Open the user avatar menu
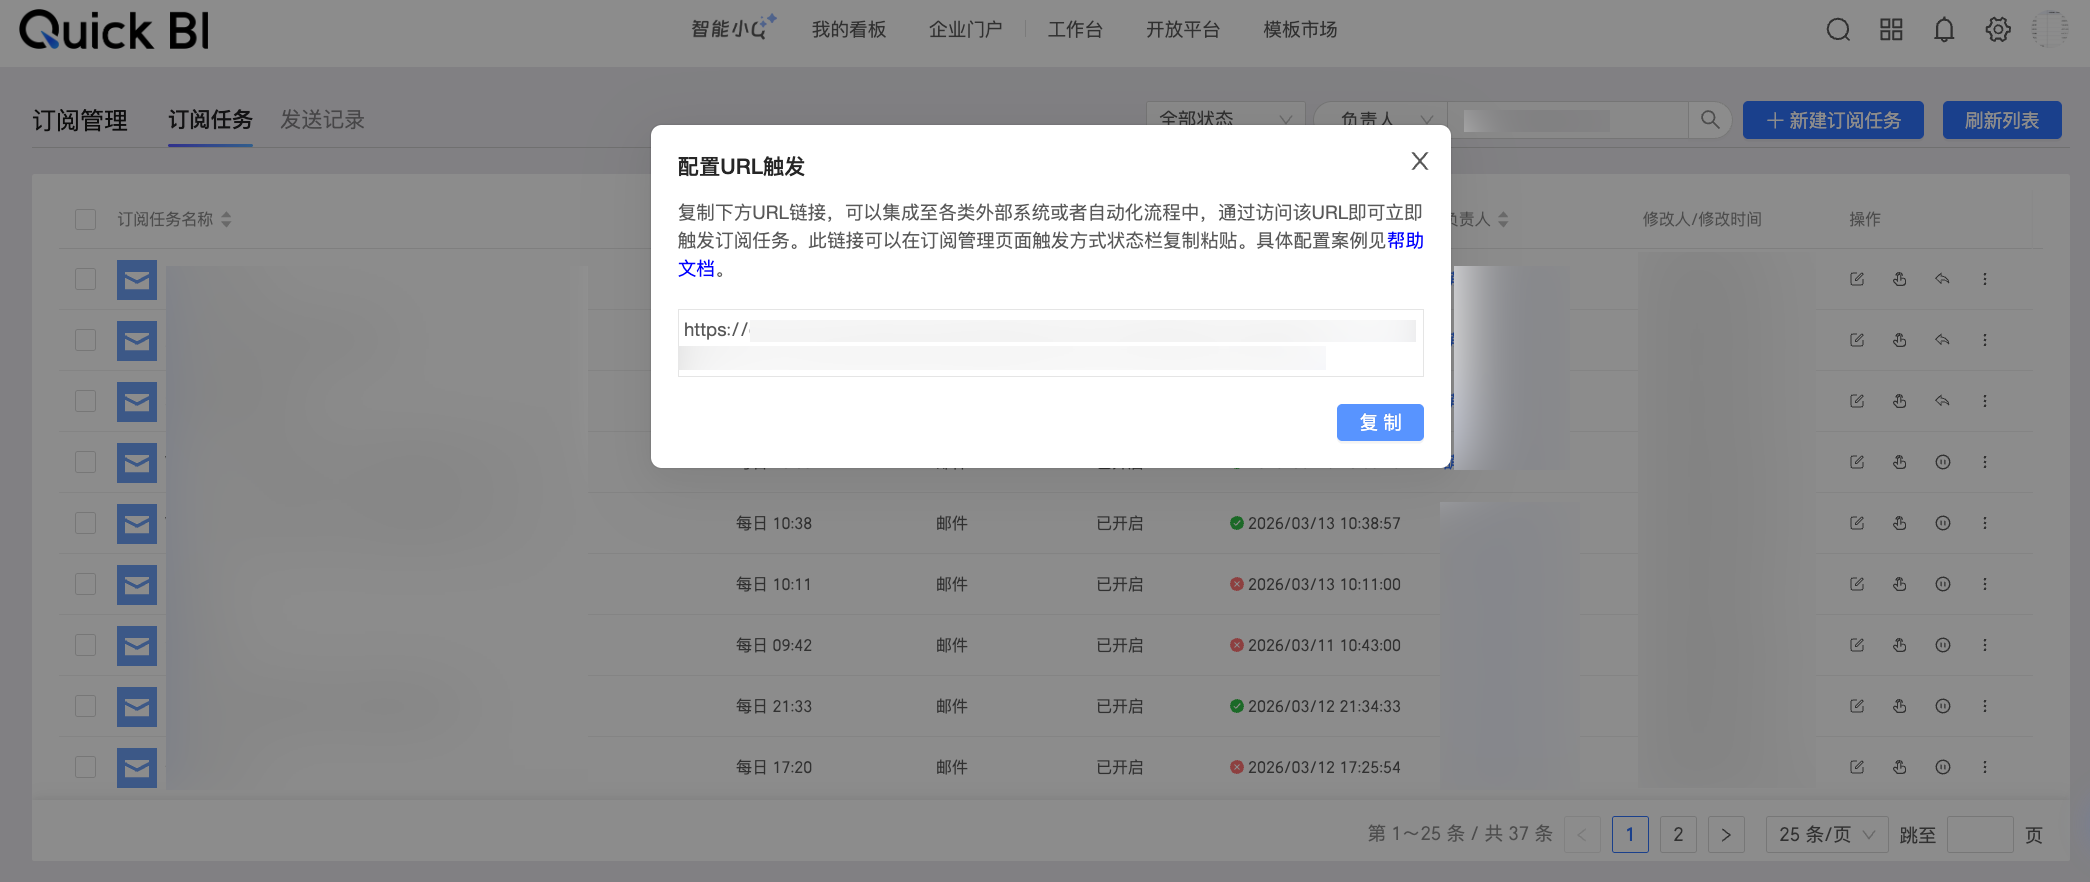This screenshot has width=2090, height=882. tap(2050, 30)
